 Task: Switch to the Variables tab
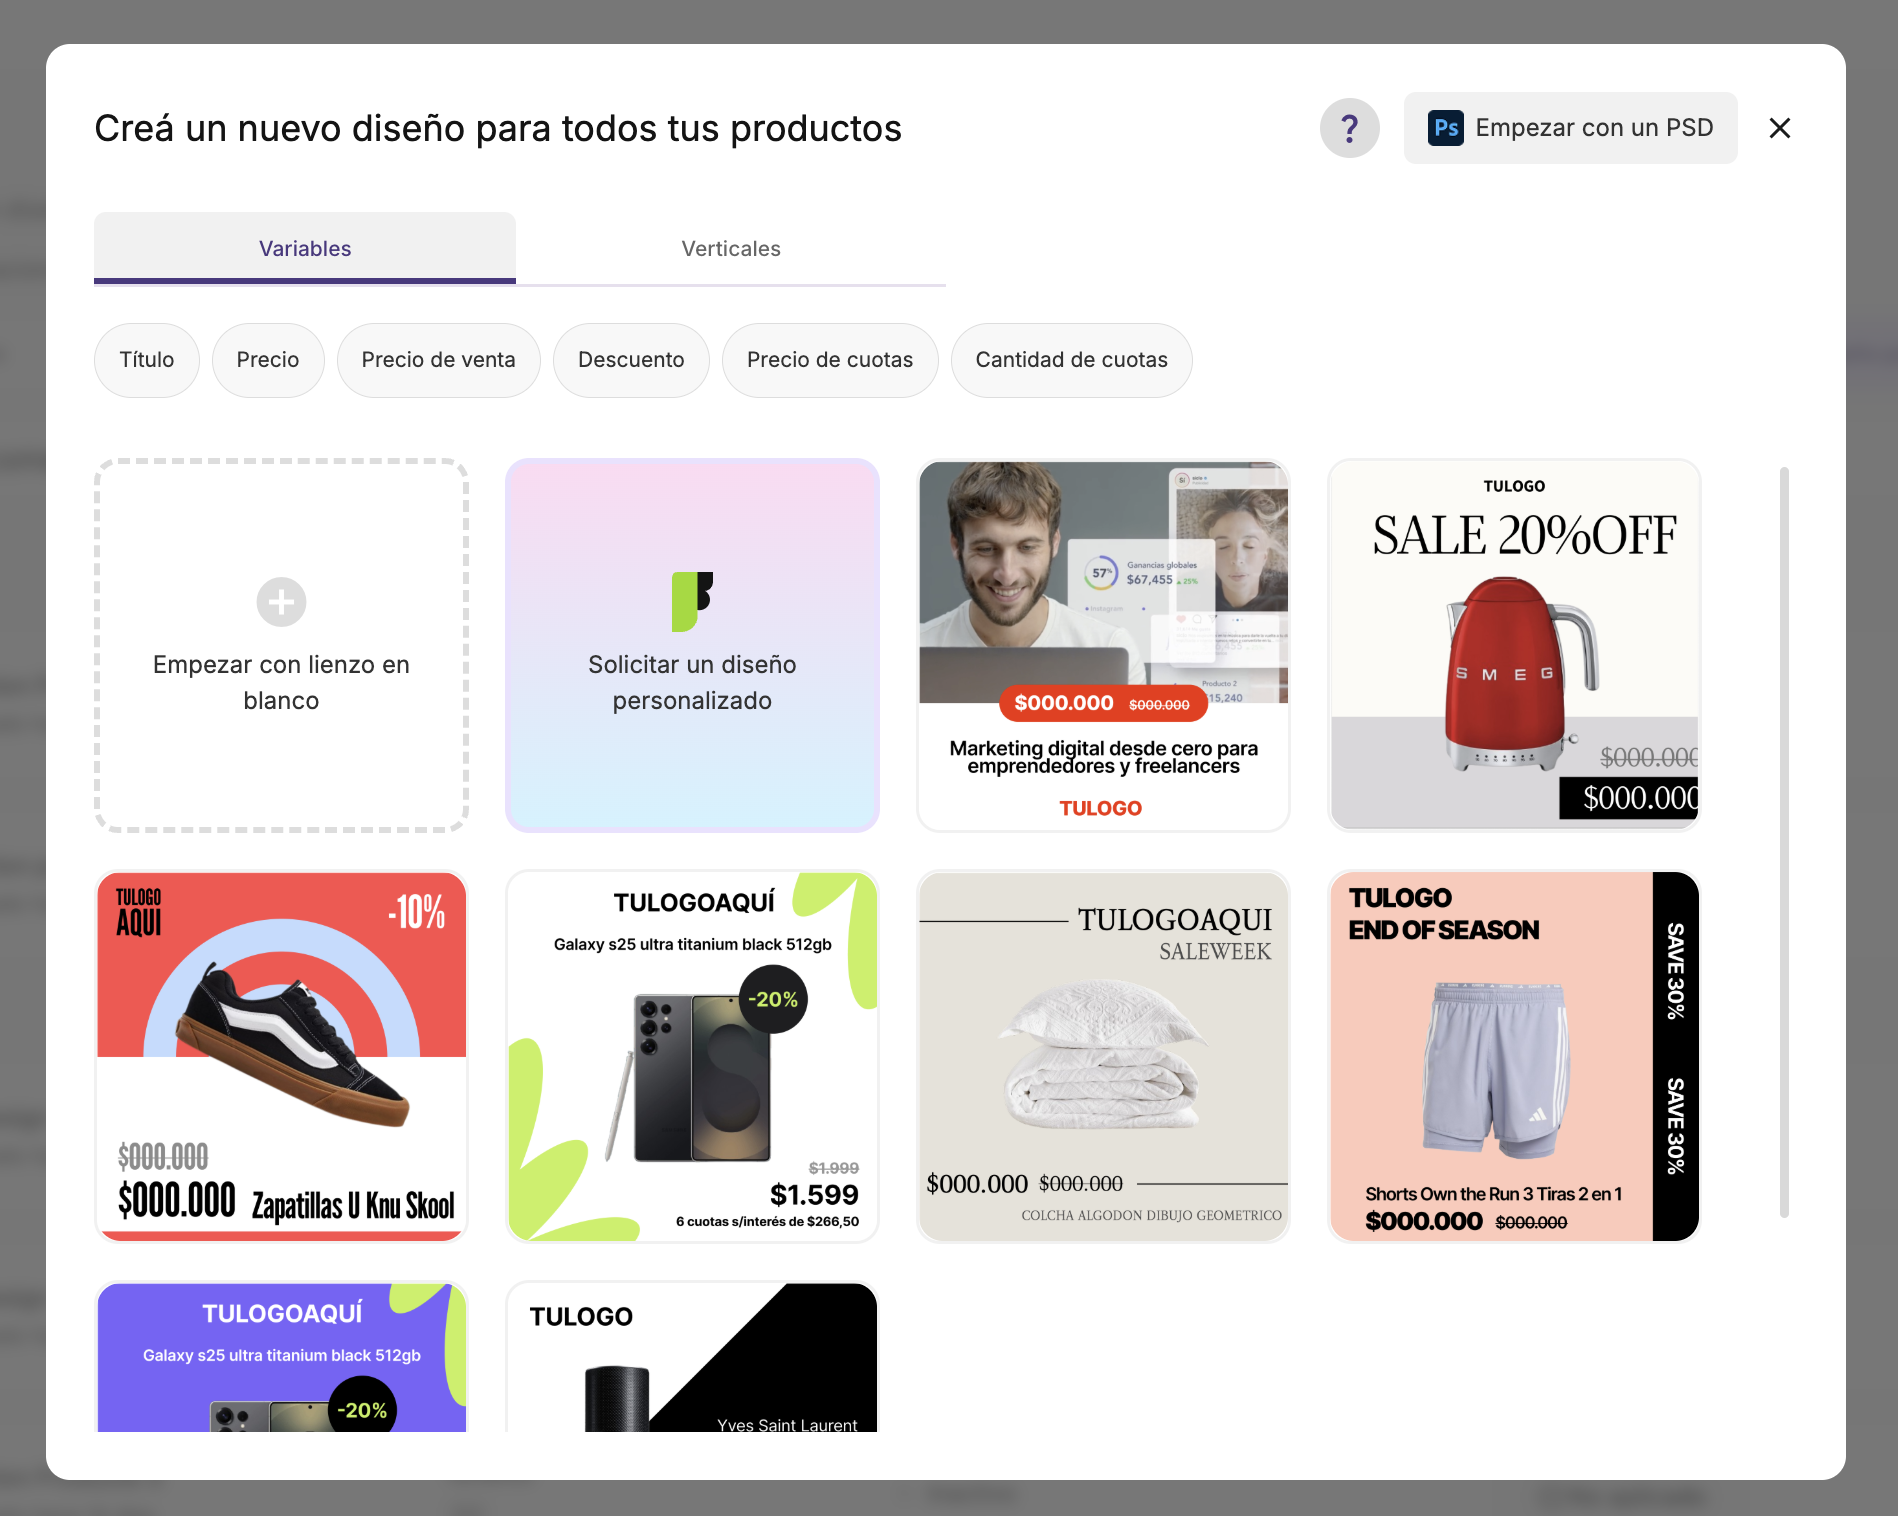coord(305,248)
